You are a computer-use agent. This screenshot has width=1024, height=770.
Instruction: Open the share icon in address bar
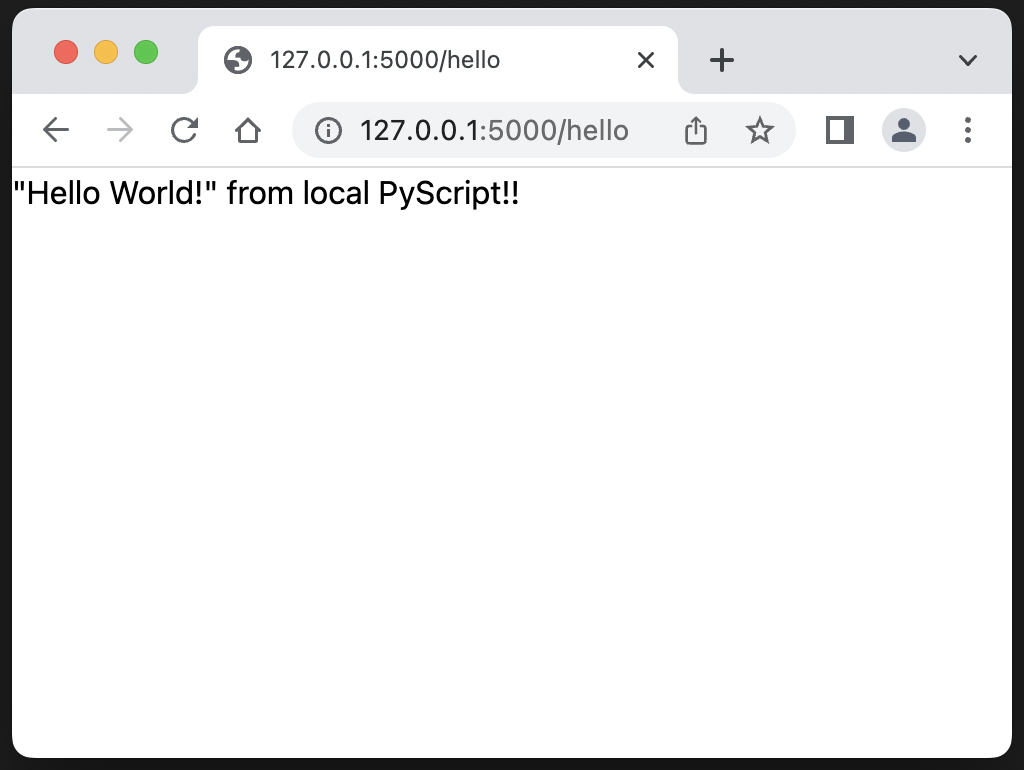[695, 130]
